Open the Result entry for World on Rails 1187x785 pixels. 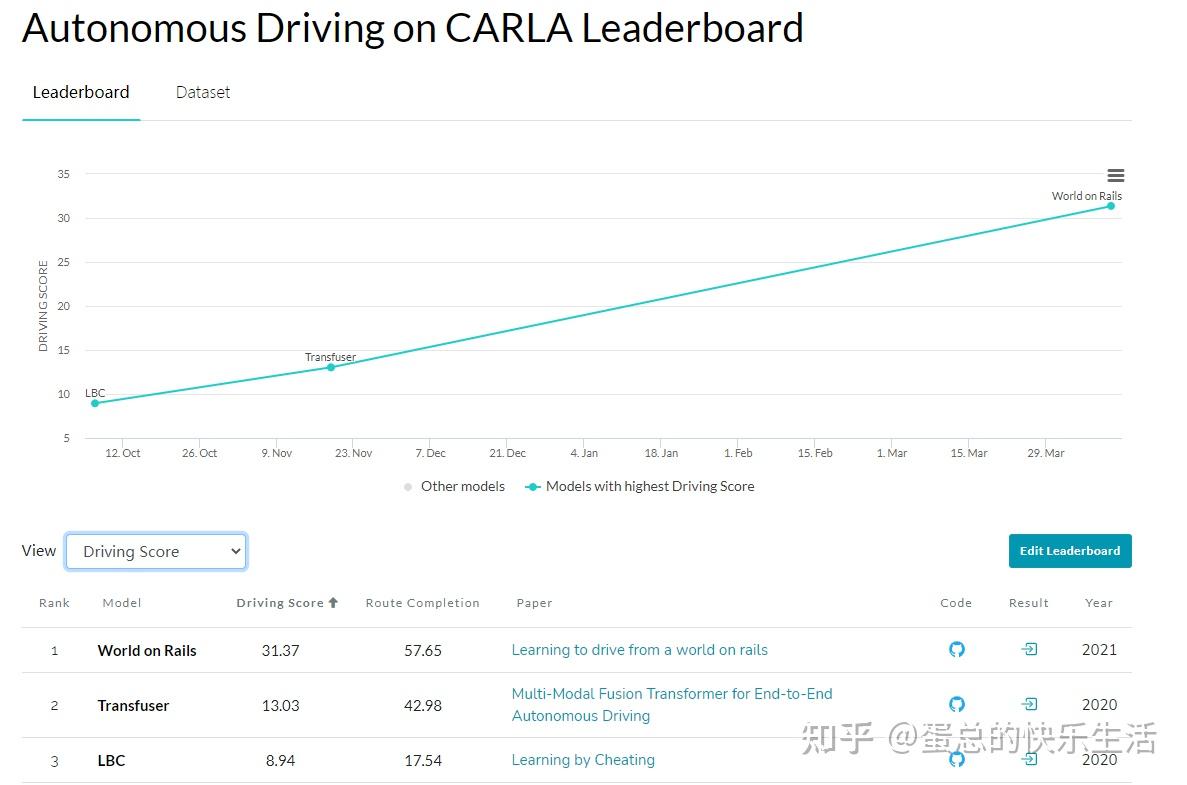pyautogui.click(x=1029, y=650)
